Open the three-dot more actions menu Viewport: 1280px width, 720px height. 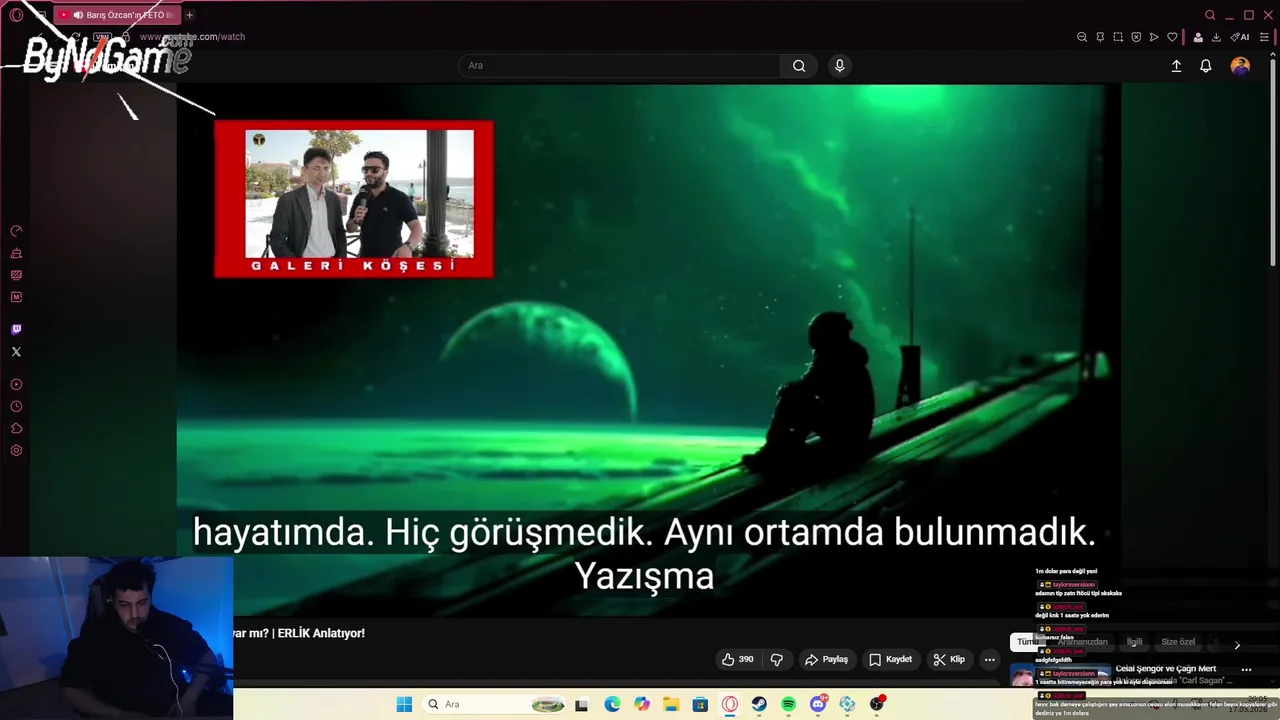pyautogui.click(x=989, y=659)
